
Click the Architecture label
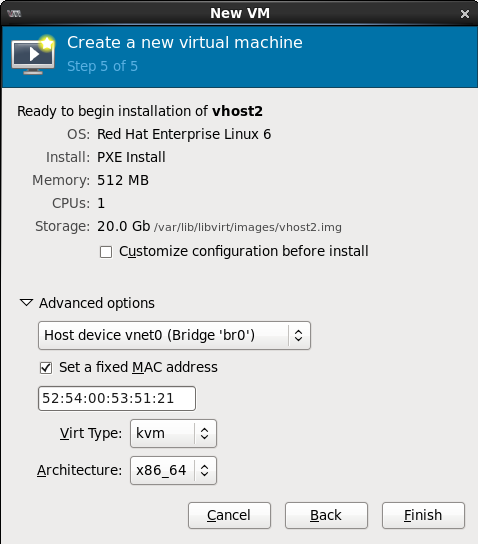(x=79, y=470)
